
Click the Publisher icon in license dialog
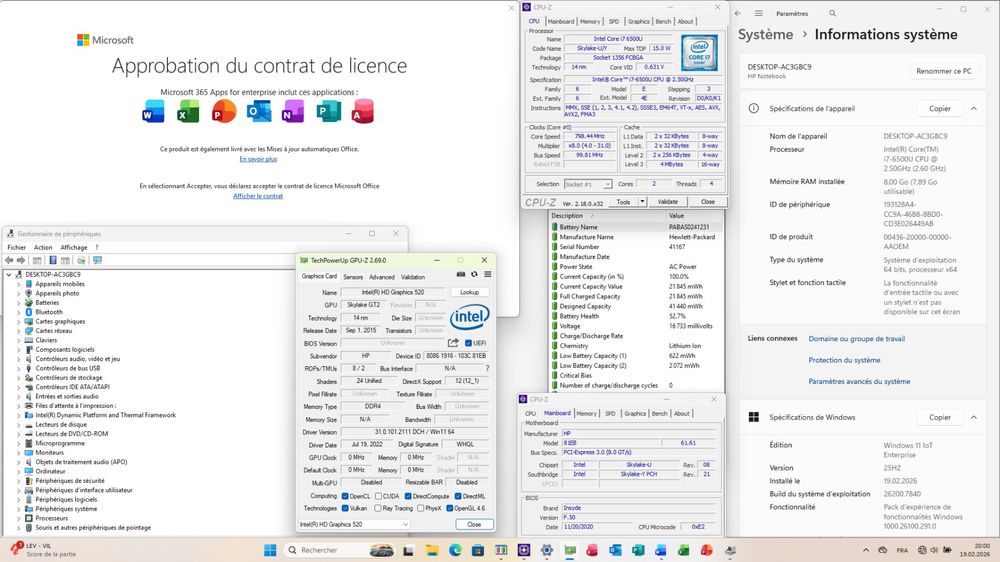point(328,112)
